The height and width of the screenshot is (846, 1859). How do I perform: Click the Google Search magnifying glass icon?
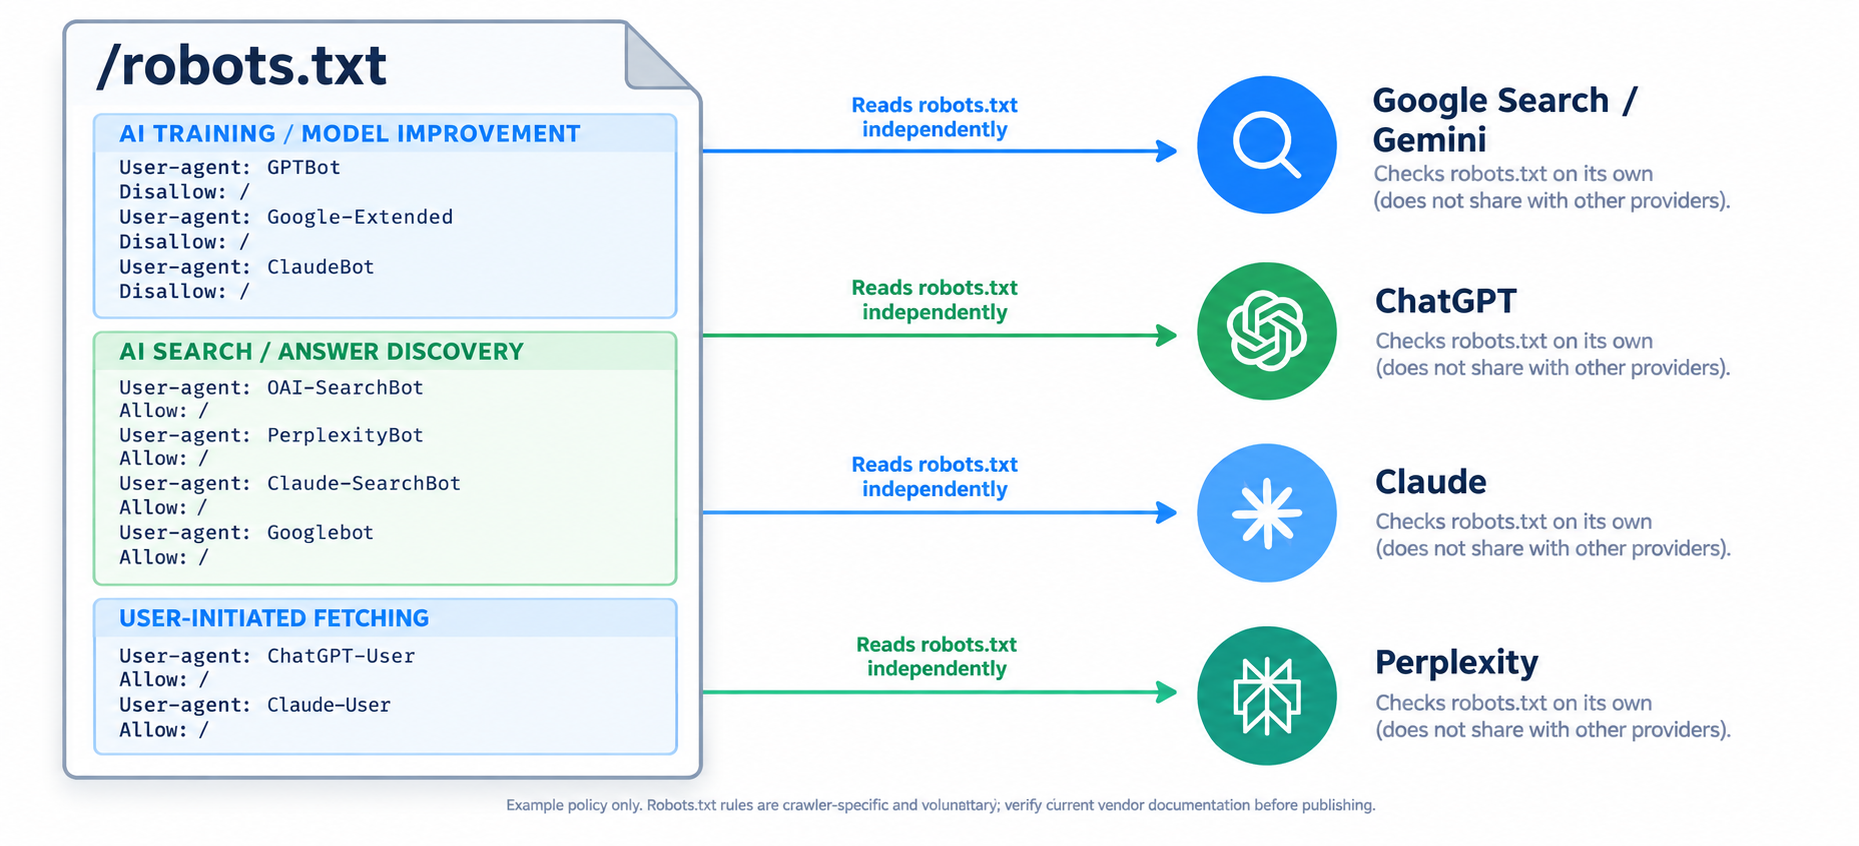(x=1266, y=145)
